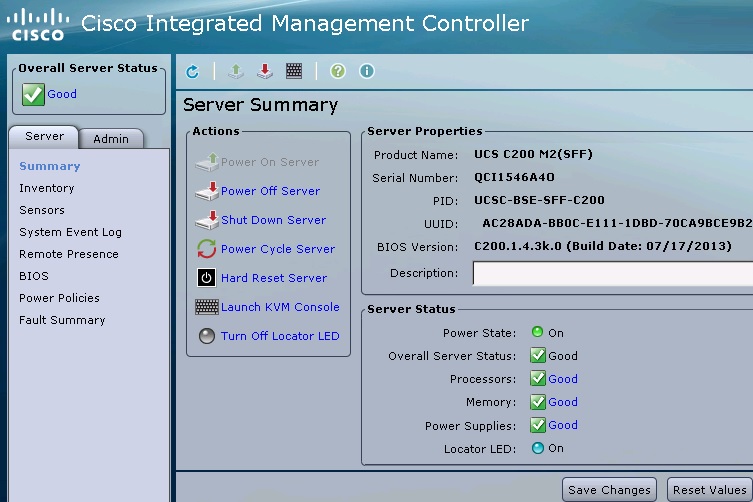Screen dimensions: 753x502
Task: Click the Power Off Server link
Action: [x=270, y=191]
